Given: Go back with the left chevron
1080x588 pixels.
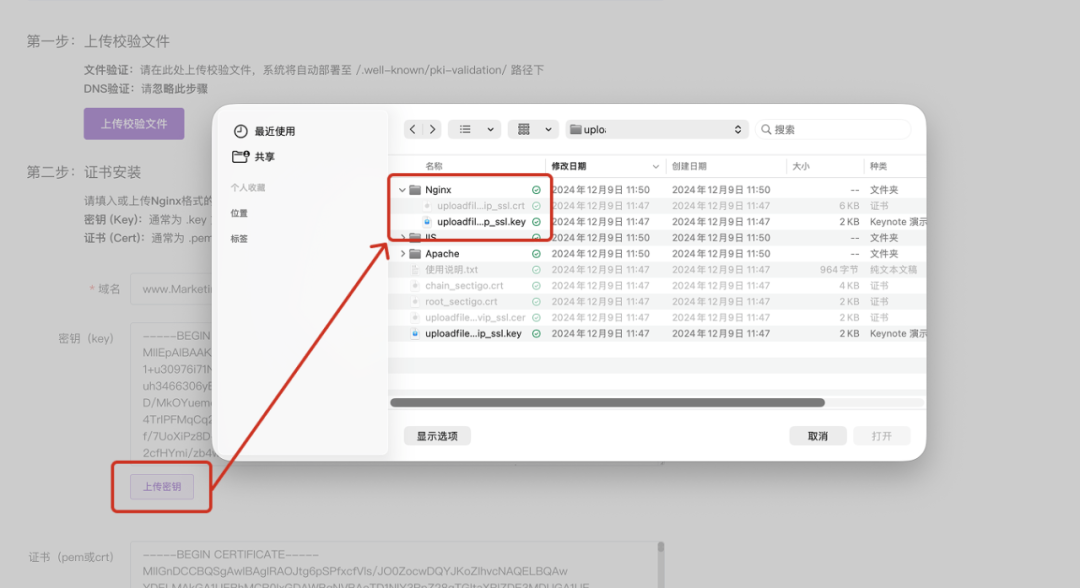Looking at the screenshot, I should 413,129.
